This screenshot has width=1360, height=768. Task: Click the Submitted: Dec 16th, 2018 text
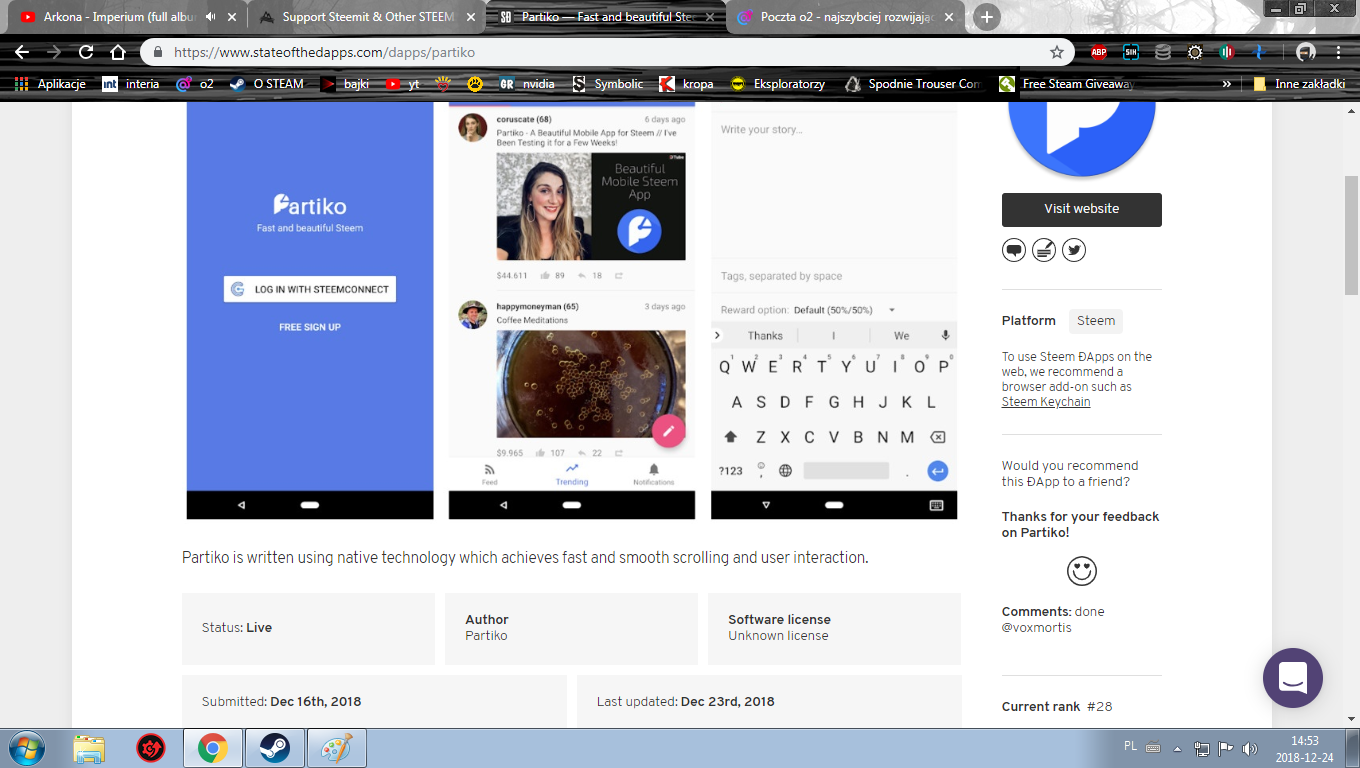pos(281,702)
